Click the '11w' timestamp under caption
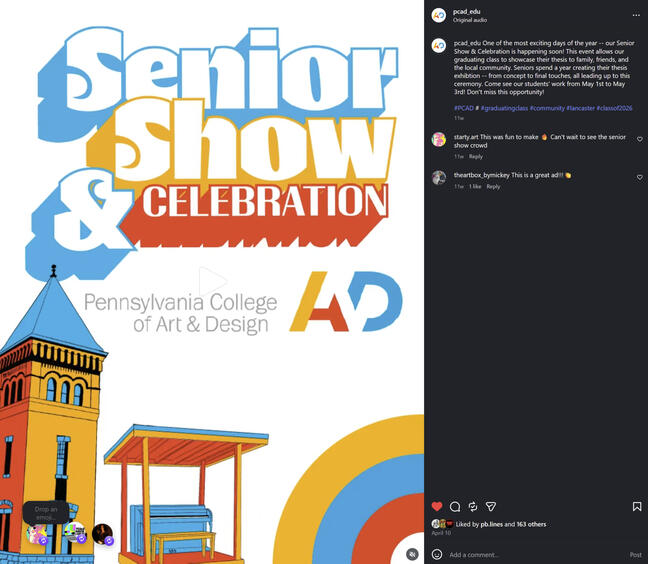 tap(459, 118)
